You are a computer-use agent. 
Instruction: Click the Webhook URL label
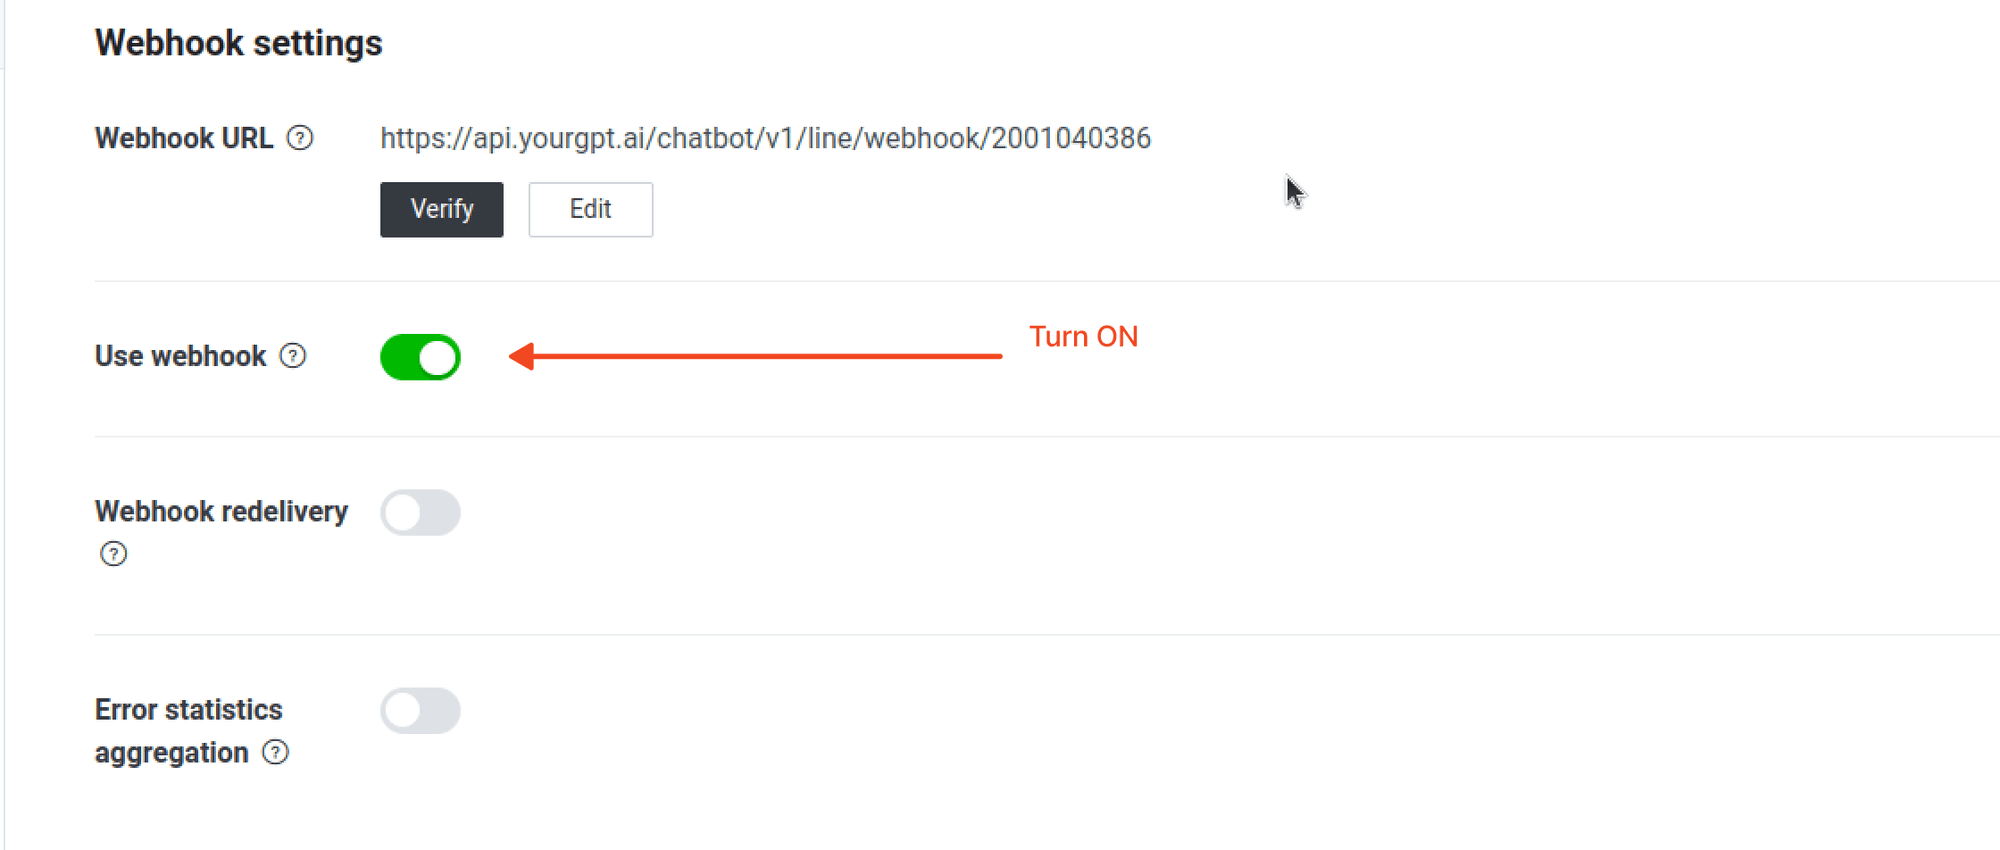click(184, 138)
